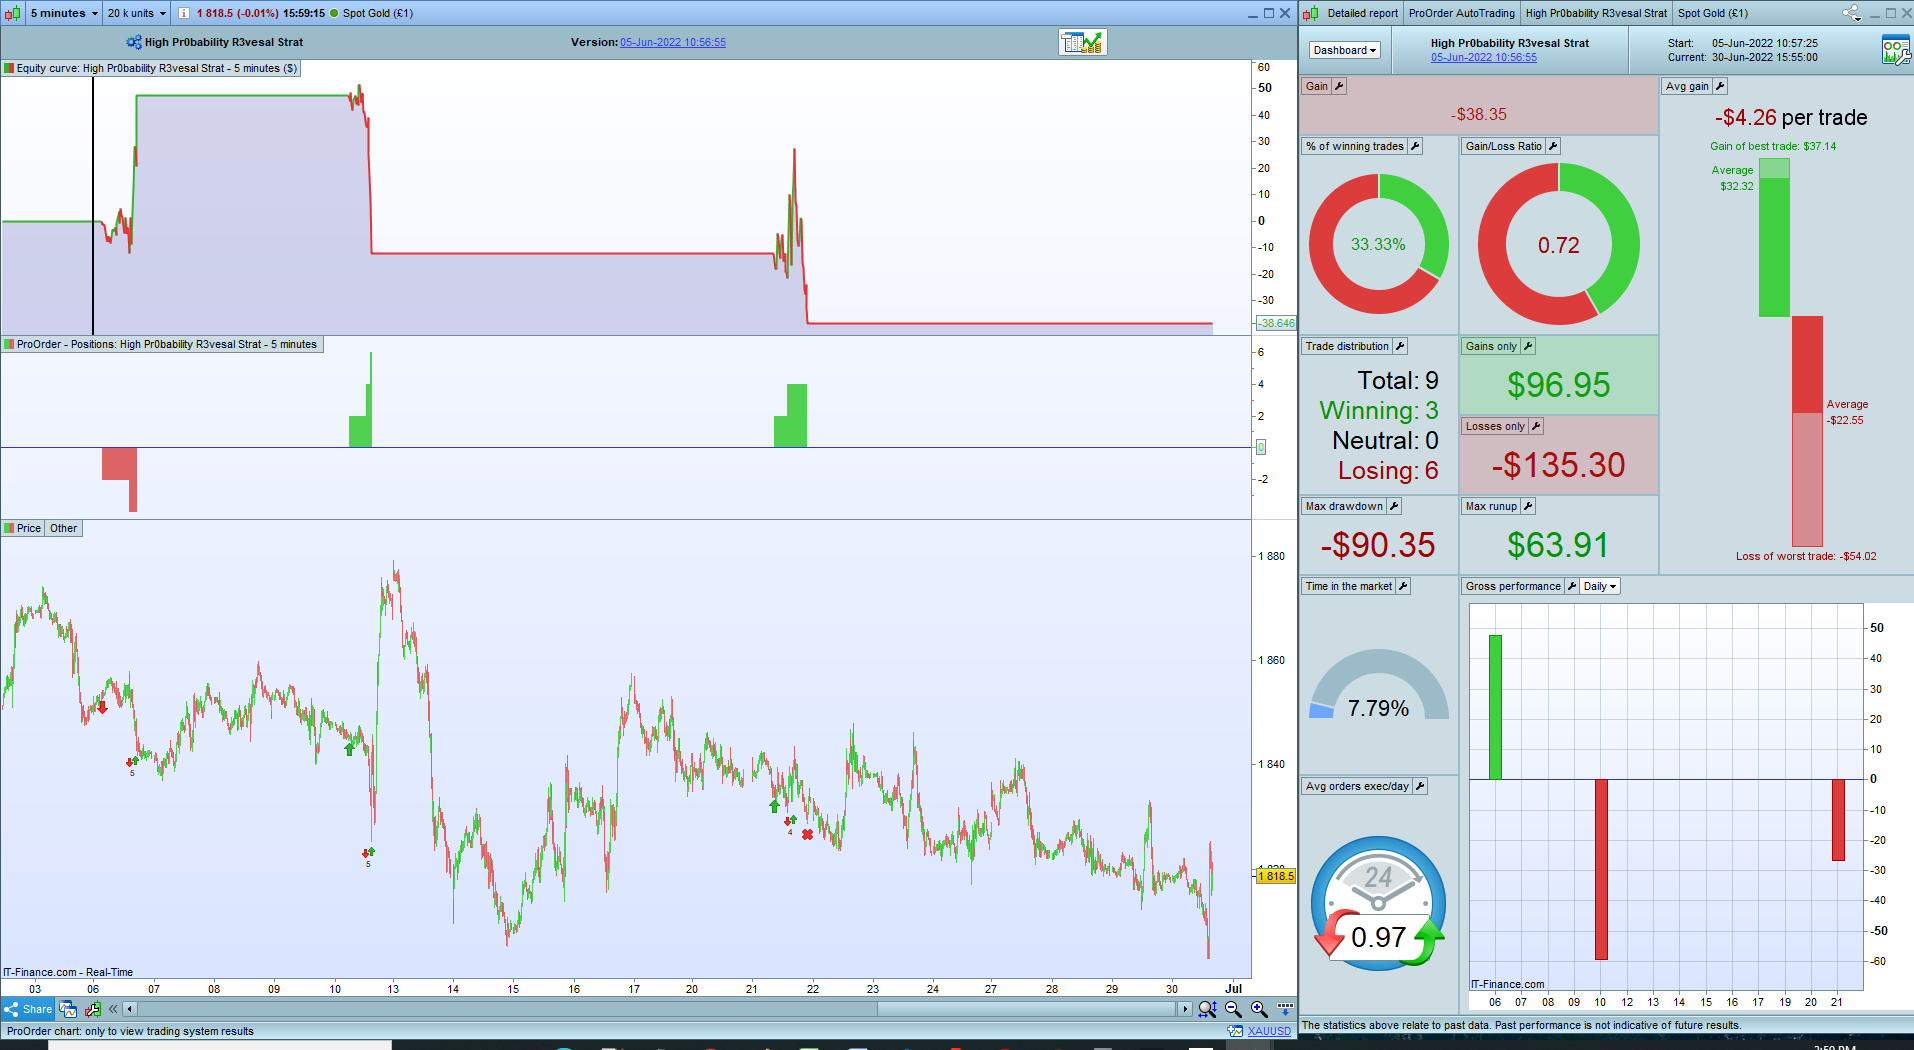
Task: Open the Dashboard dropdown
Action: [x=1344, y=50]
